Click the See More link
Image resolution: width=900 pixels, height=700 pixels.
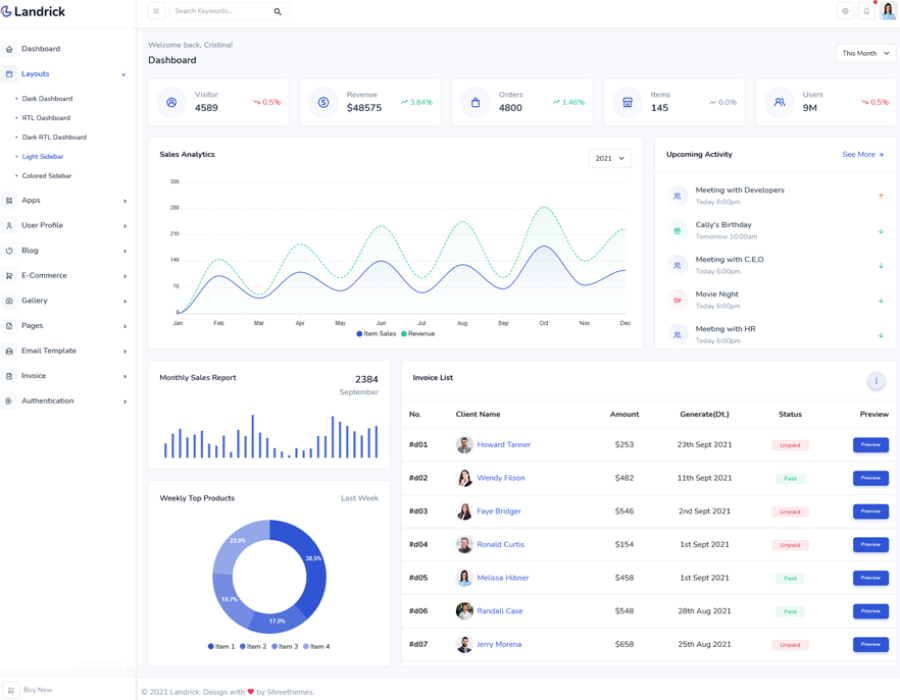tap(862, 155)
